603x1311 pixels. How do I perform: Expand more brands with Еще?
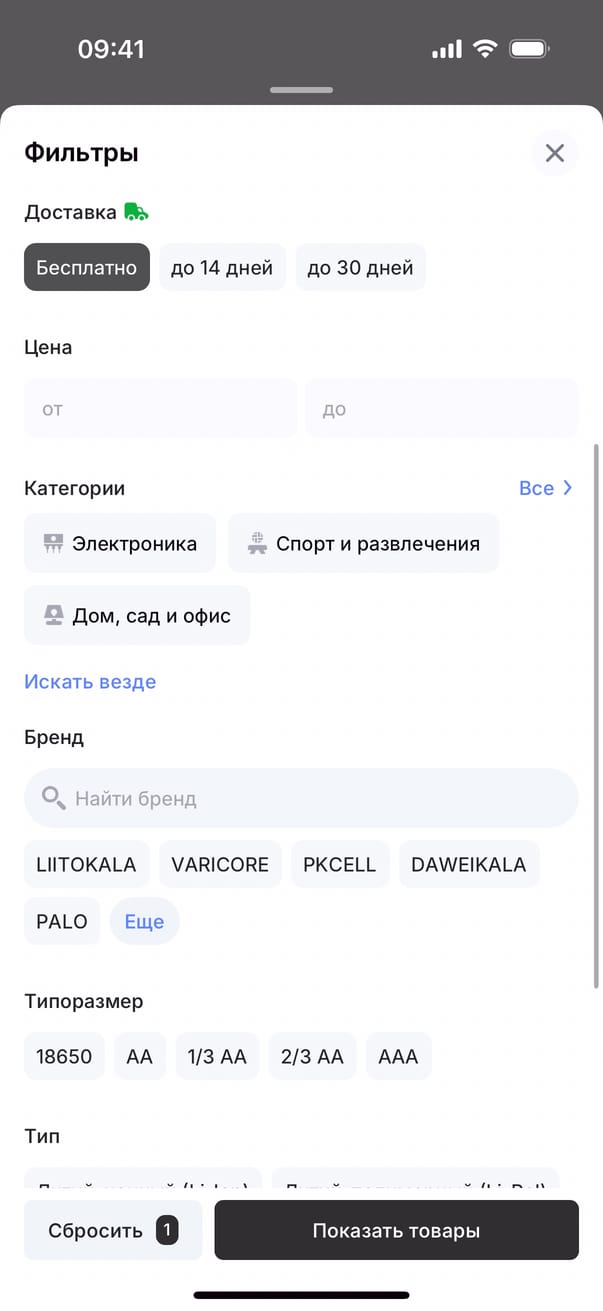click(x=144, y=922)
